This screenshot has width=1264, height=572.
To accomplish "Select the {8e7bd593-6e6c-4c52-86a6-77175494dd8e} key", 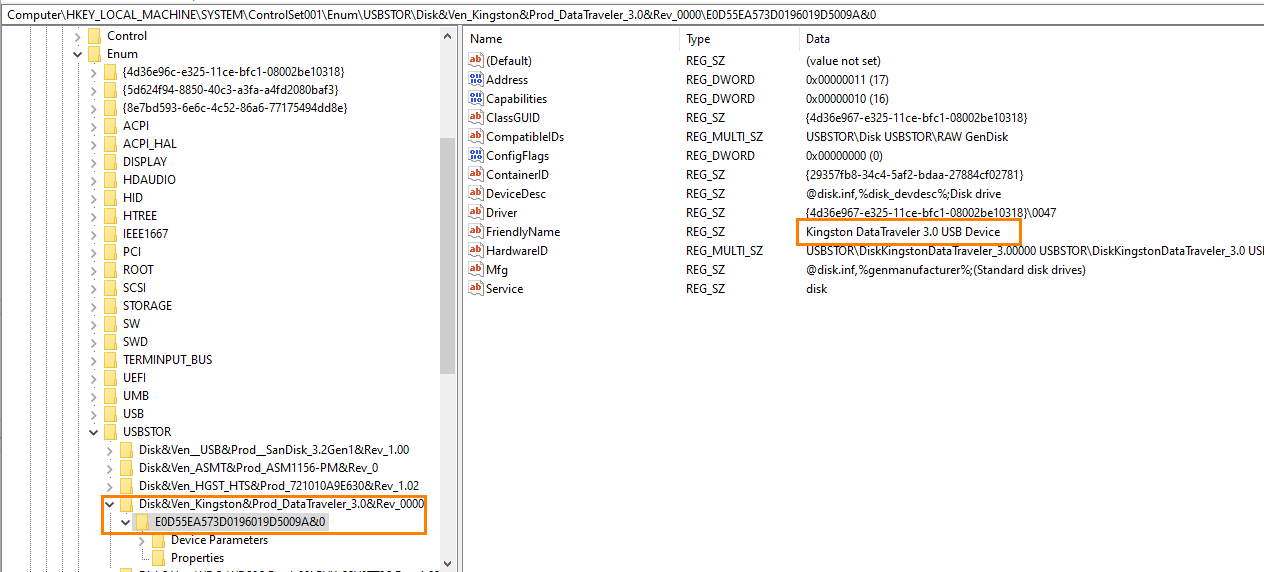I will tap(235, 108).
